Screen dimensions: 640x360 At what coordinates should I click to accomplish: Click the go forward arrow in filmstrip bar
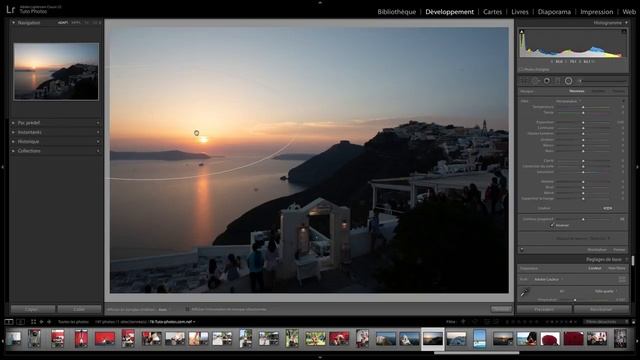[x=49, y=322]
